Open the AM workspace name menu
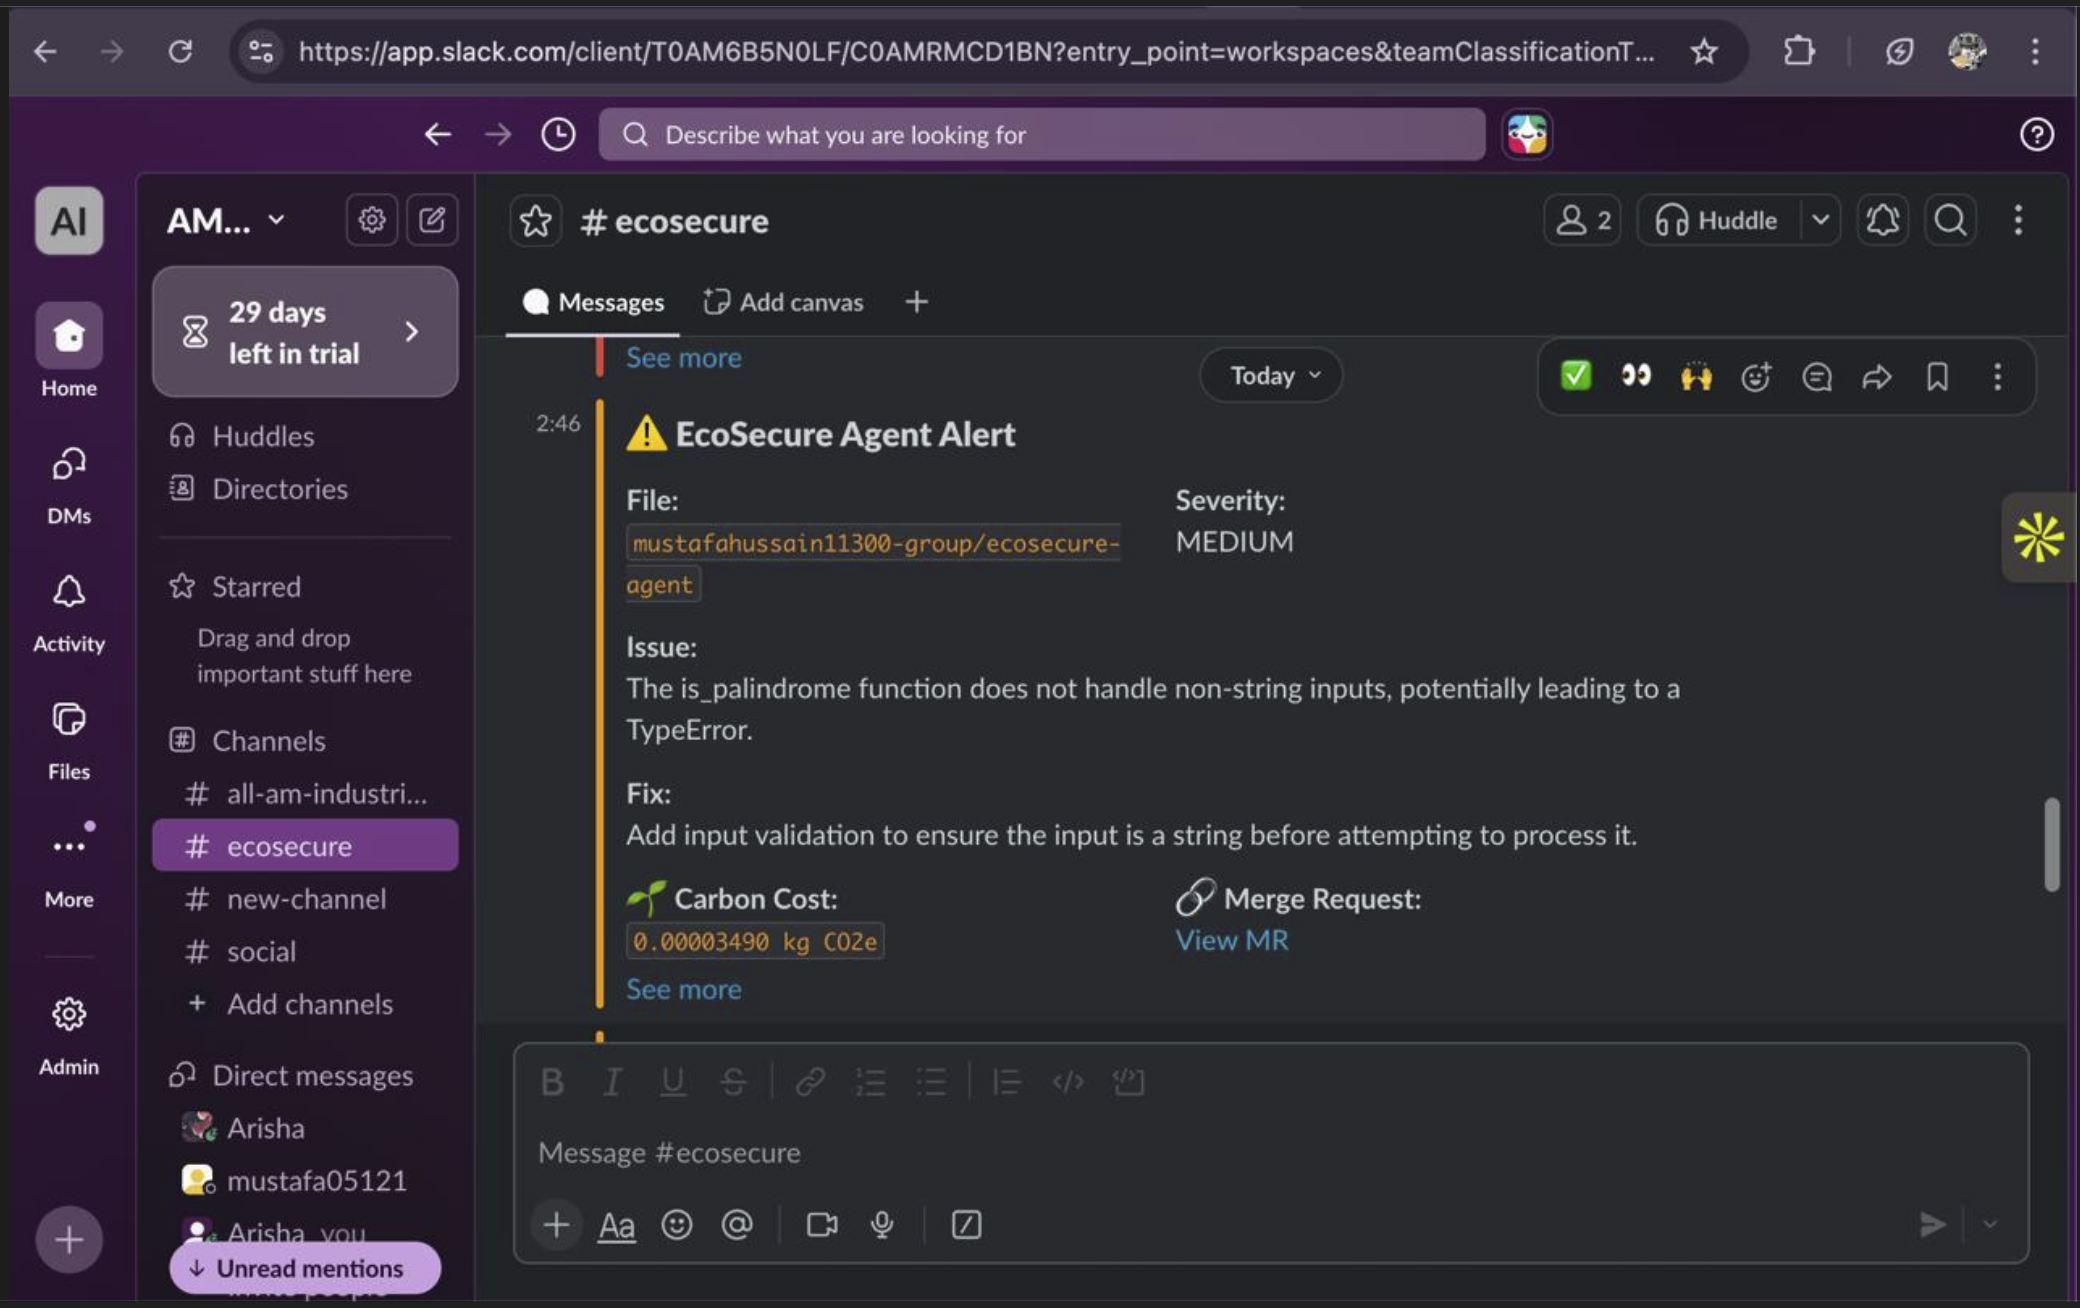This screenshot has height=1308, width=2080. (226, 220)
